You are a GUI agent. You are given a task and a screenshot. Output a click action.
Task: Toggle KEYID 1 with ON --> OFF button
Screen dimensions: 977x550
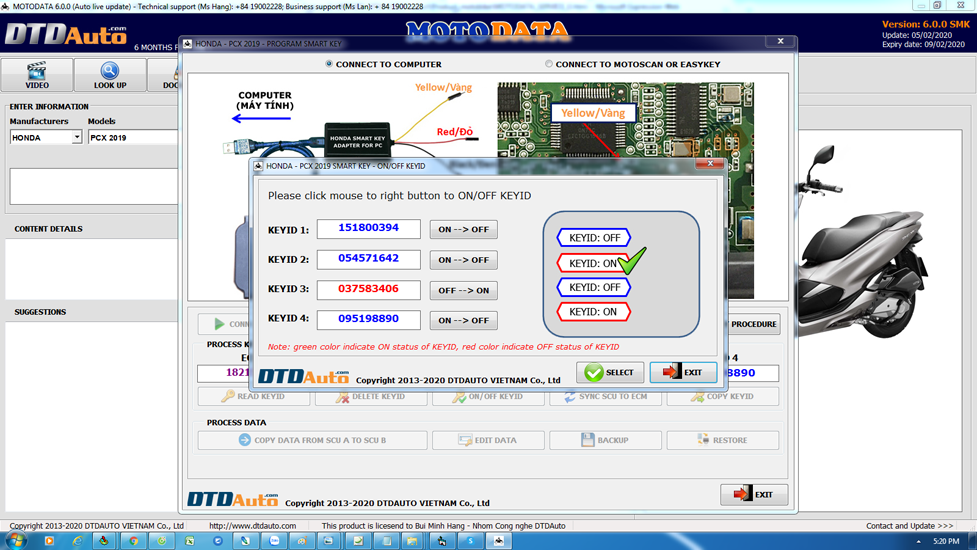click(464, 229)
